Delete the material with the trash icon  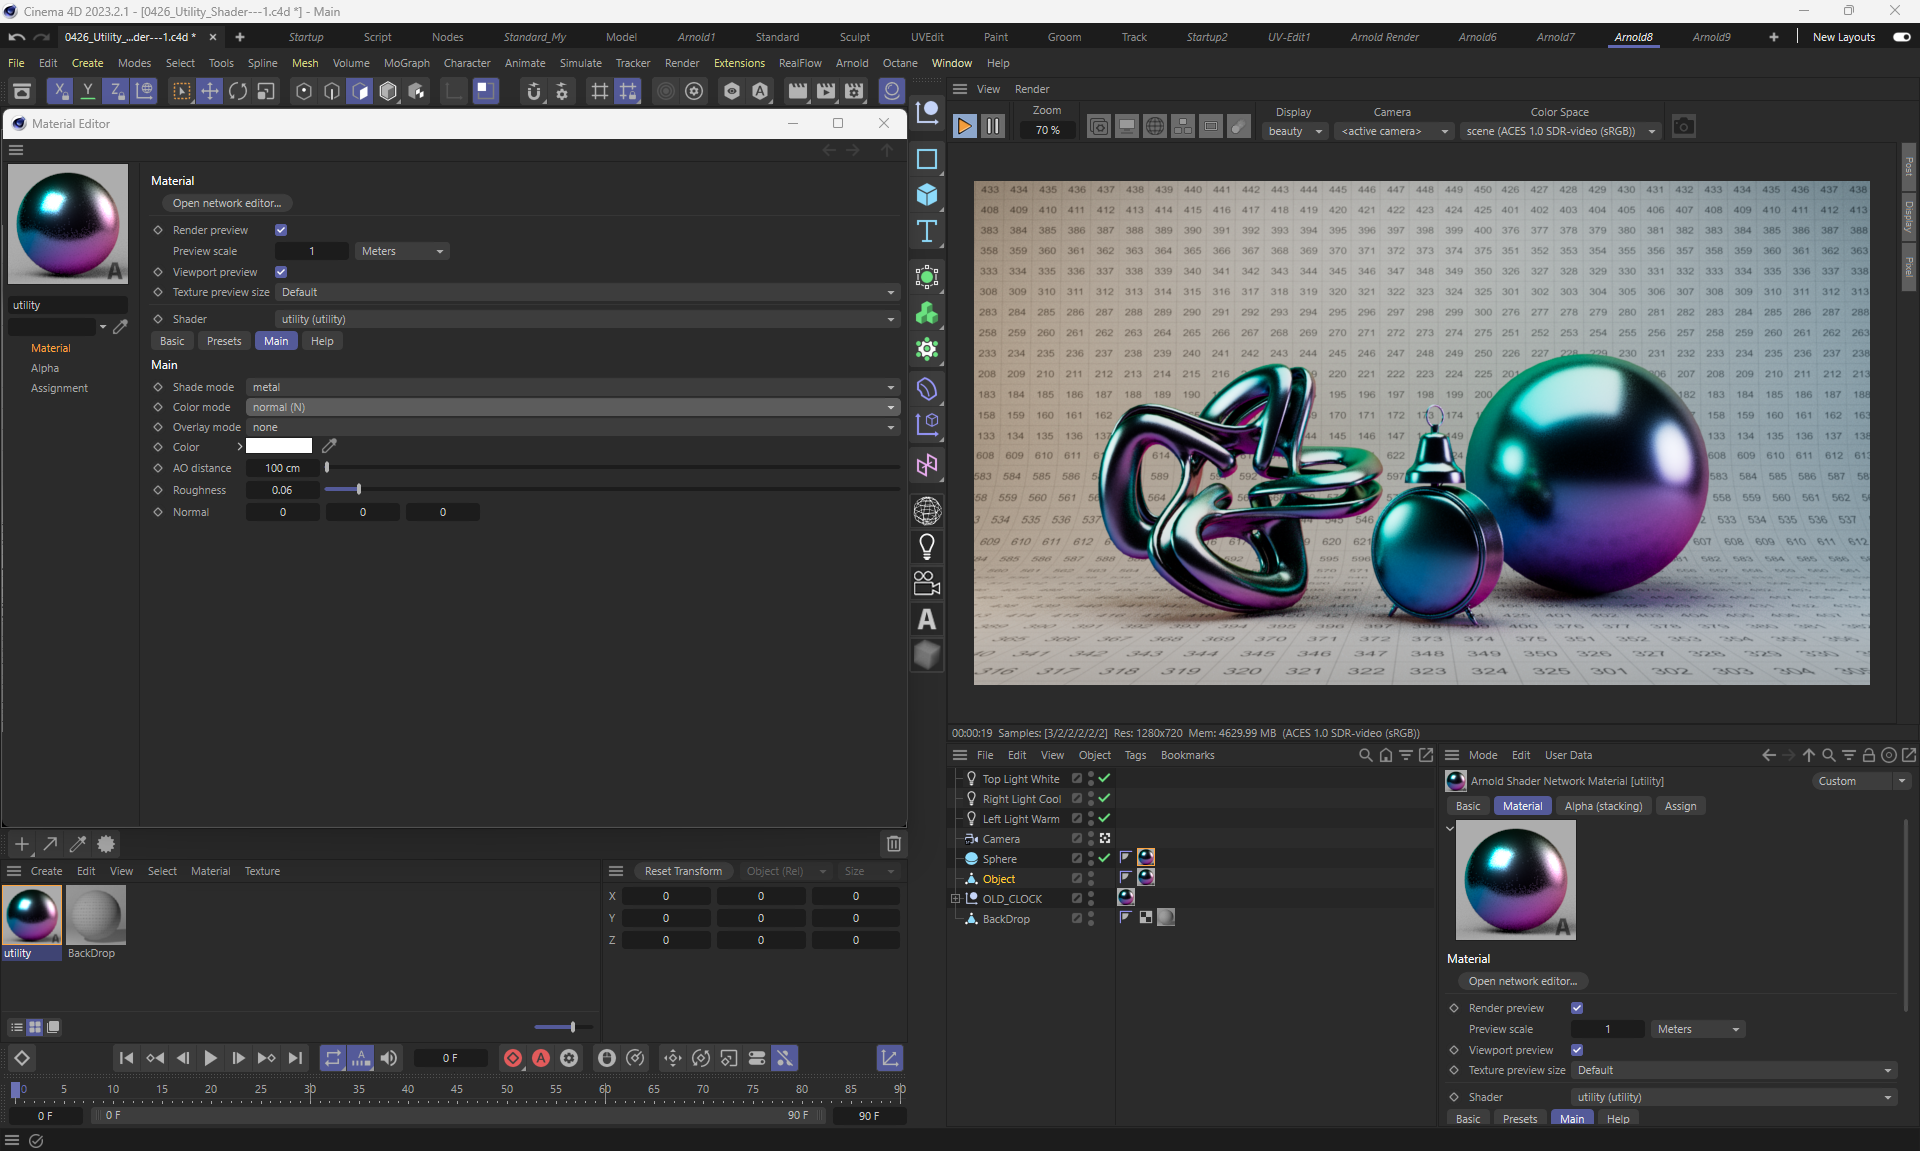click(x=893, y=844)
